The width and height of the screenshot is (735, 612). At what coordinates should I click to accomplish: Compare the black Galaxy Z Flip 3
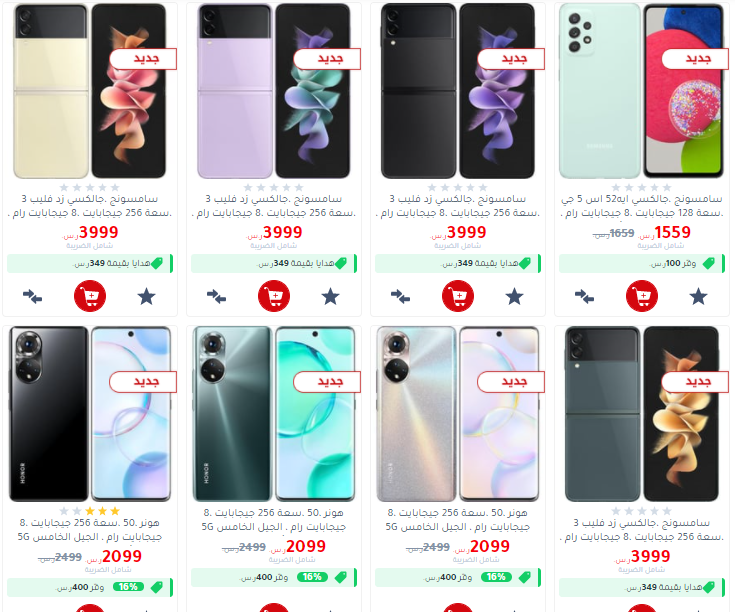400,297
